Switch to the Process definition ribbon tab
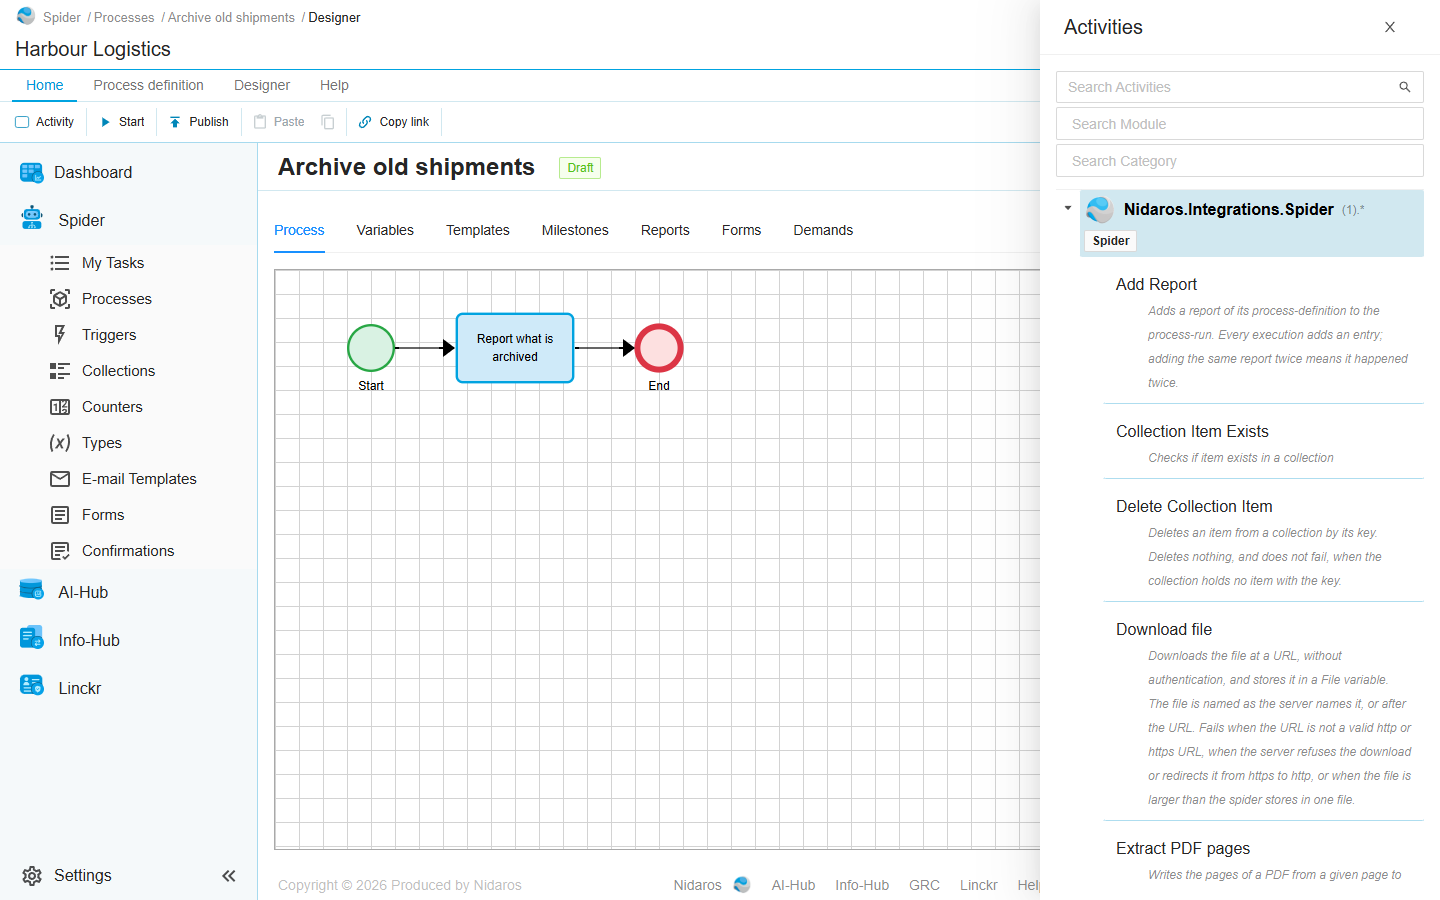This screenshot has height=900, width=1440. [149, 85]
